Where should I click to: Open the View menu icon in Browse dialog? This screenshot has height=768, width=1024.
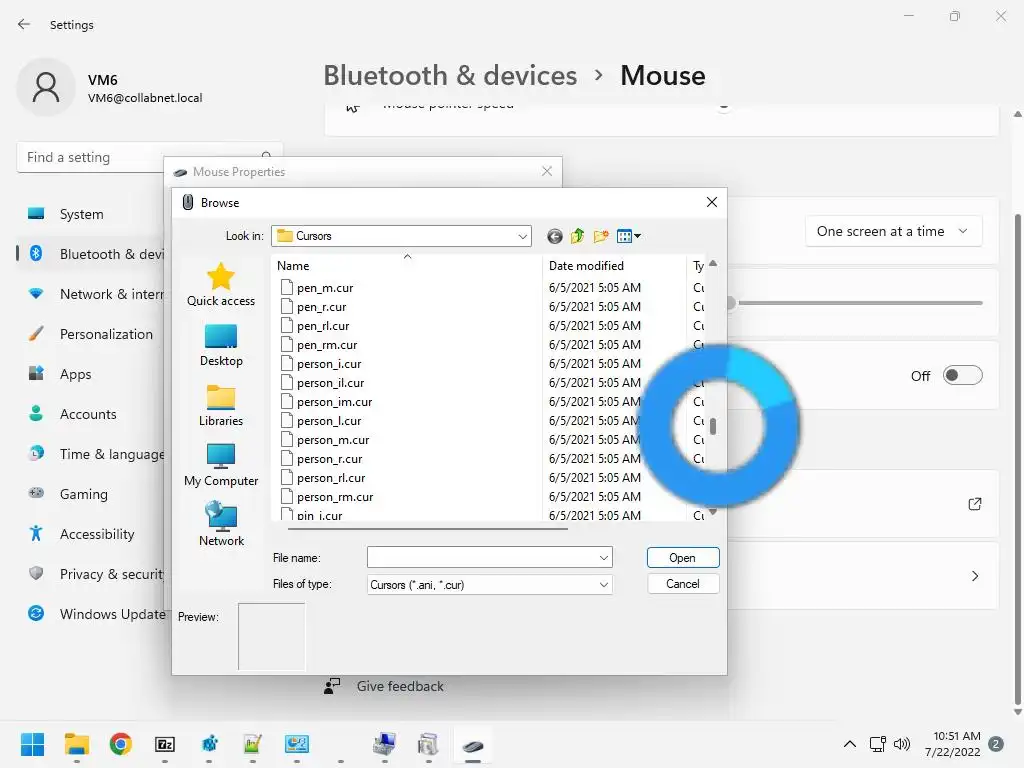click(628, 236)
